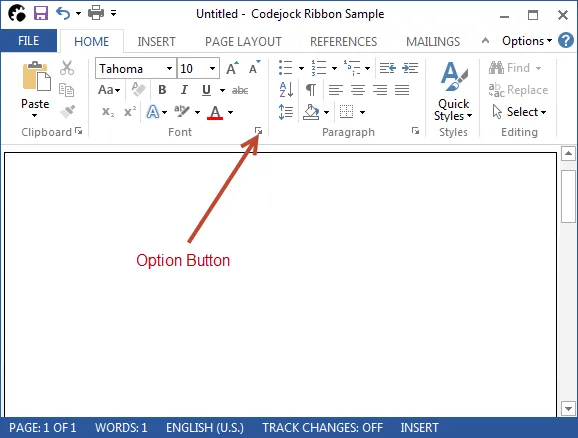Viewport: 578px width, 438px height.
Task: Show paragraph marks with pilcrow icon
Action: [311, 90]
